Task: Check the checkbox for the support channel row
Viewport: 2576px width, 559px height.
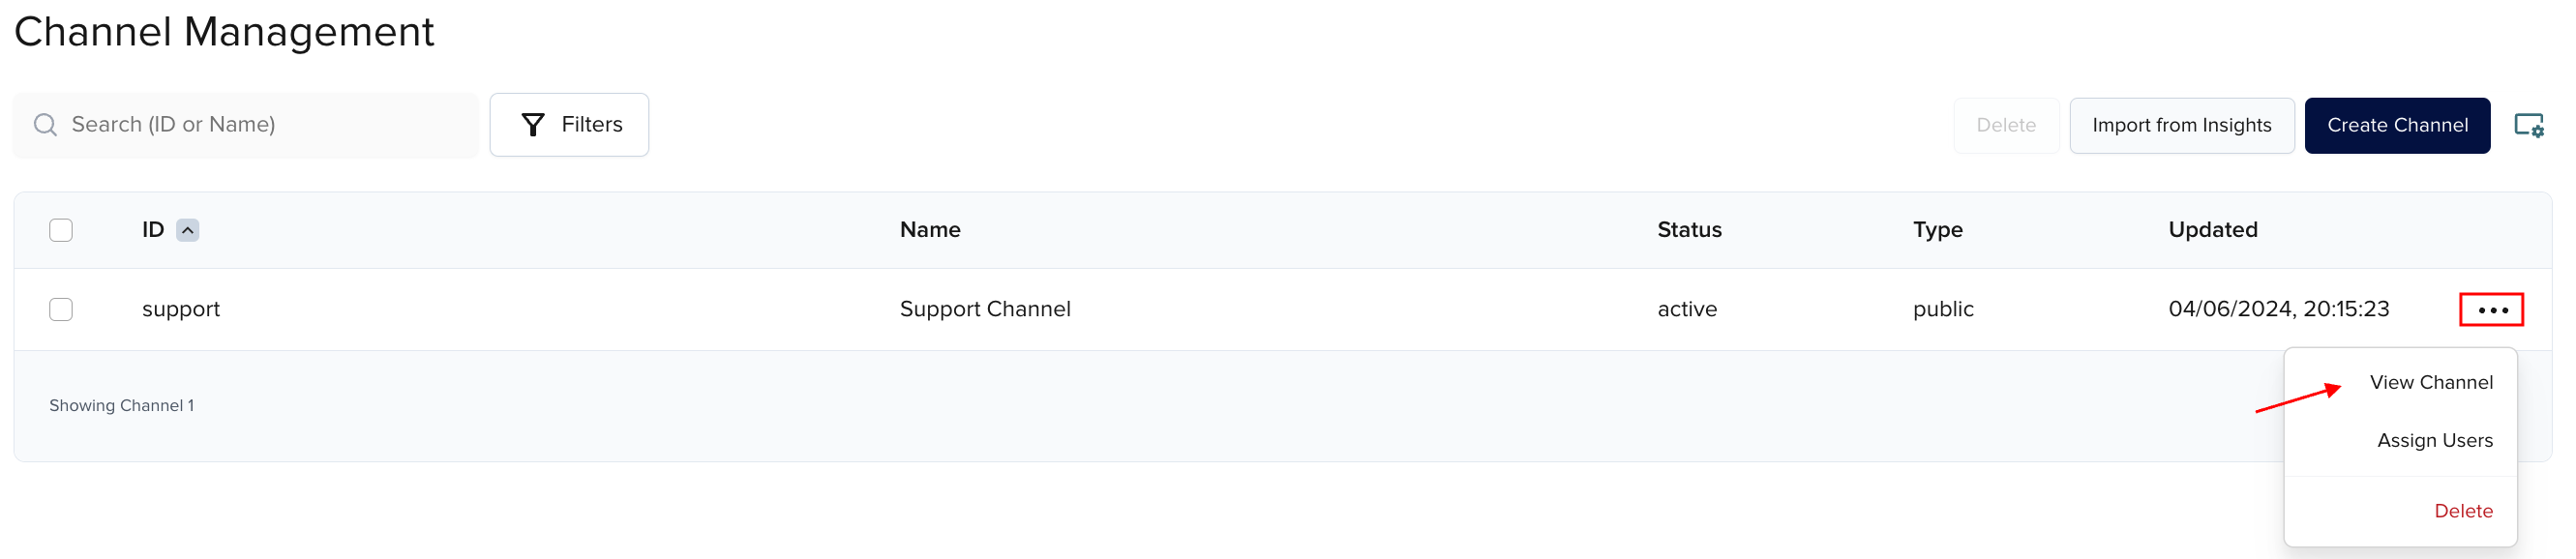Action: point(61,309)
